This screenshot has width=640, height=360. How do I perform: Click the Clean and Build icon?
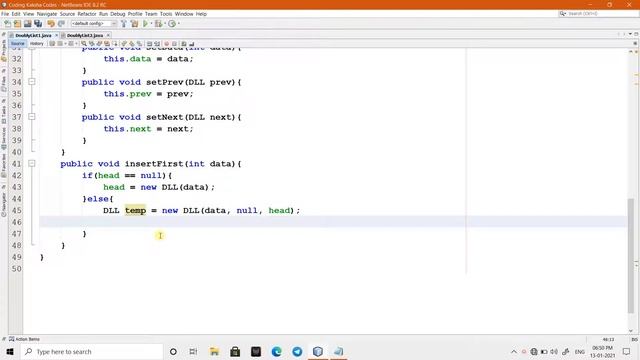[x=134, y=24]
